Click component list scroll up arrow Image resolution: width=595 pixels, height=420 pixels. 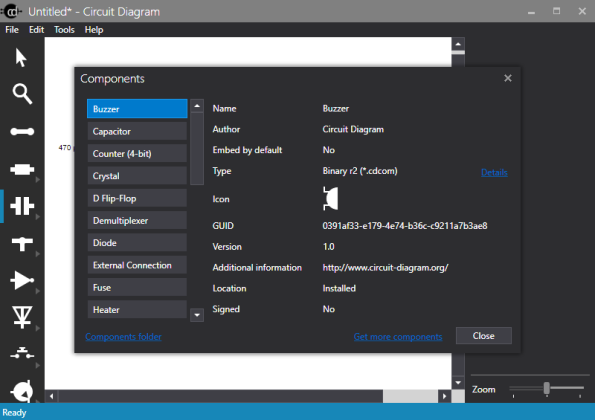pyautogui.click(x=197, y=106)
